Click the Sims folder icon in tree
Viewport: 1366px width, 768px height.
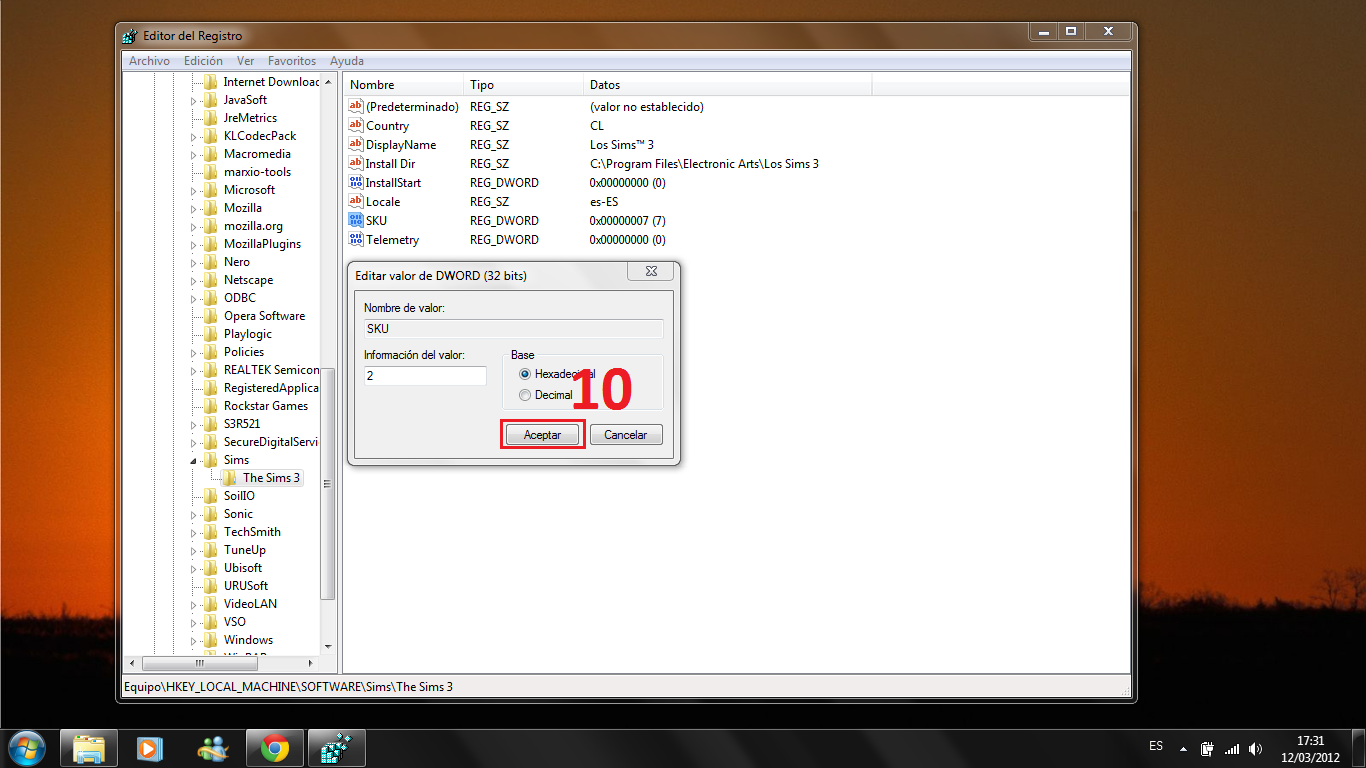(x=211, y=460)
